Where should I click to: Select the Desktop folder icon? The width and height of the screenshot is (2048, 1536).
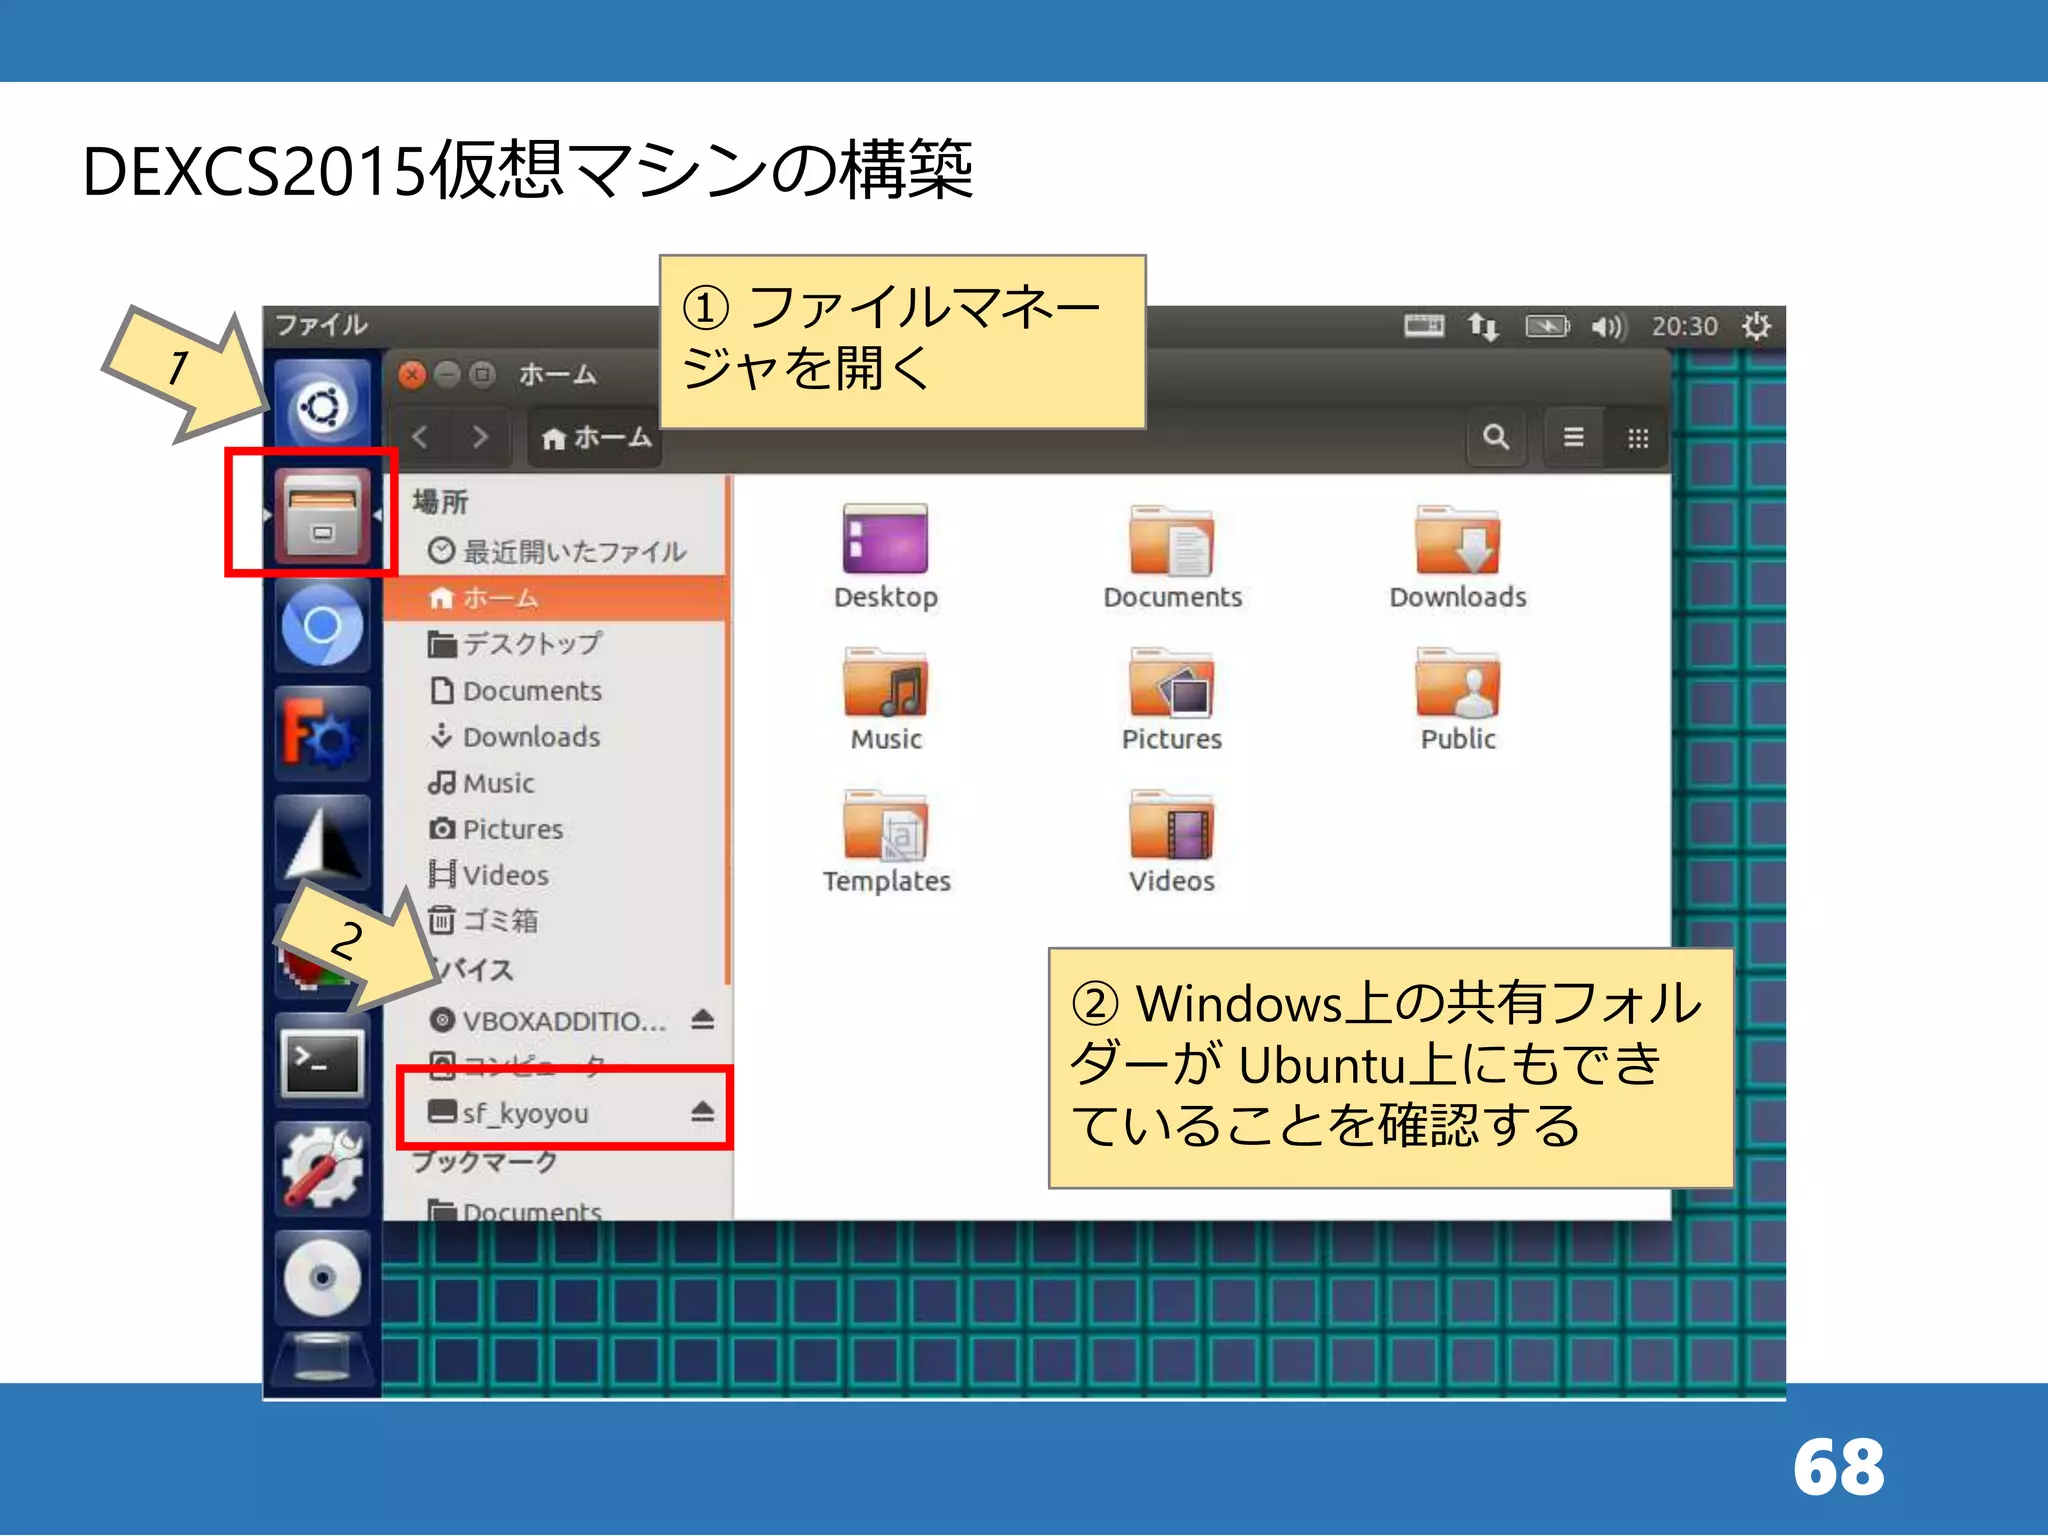[886, 557]
